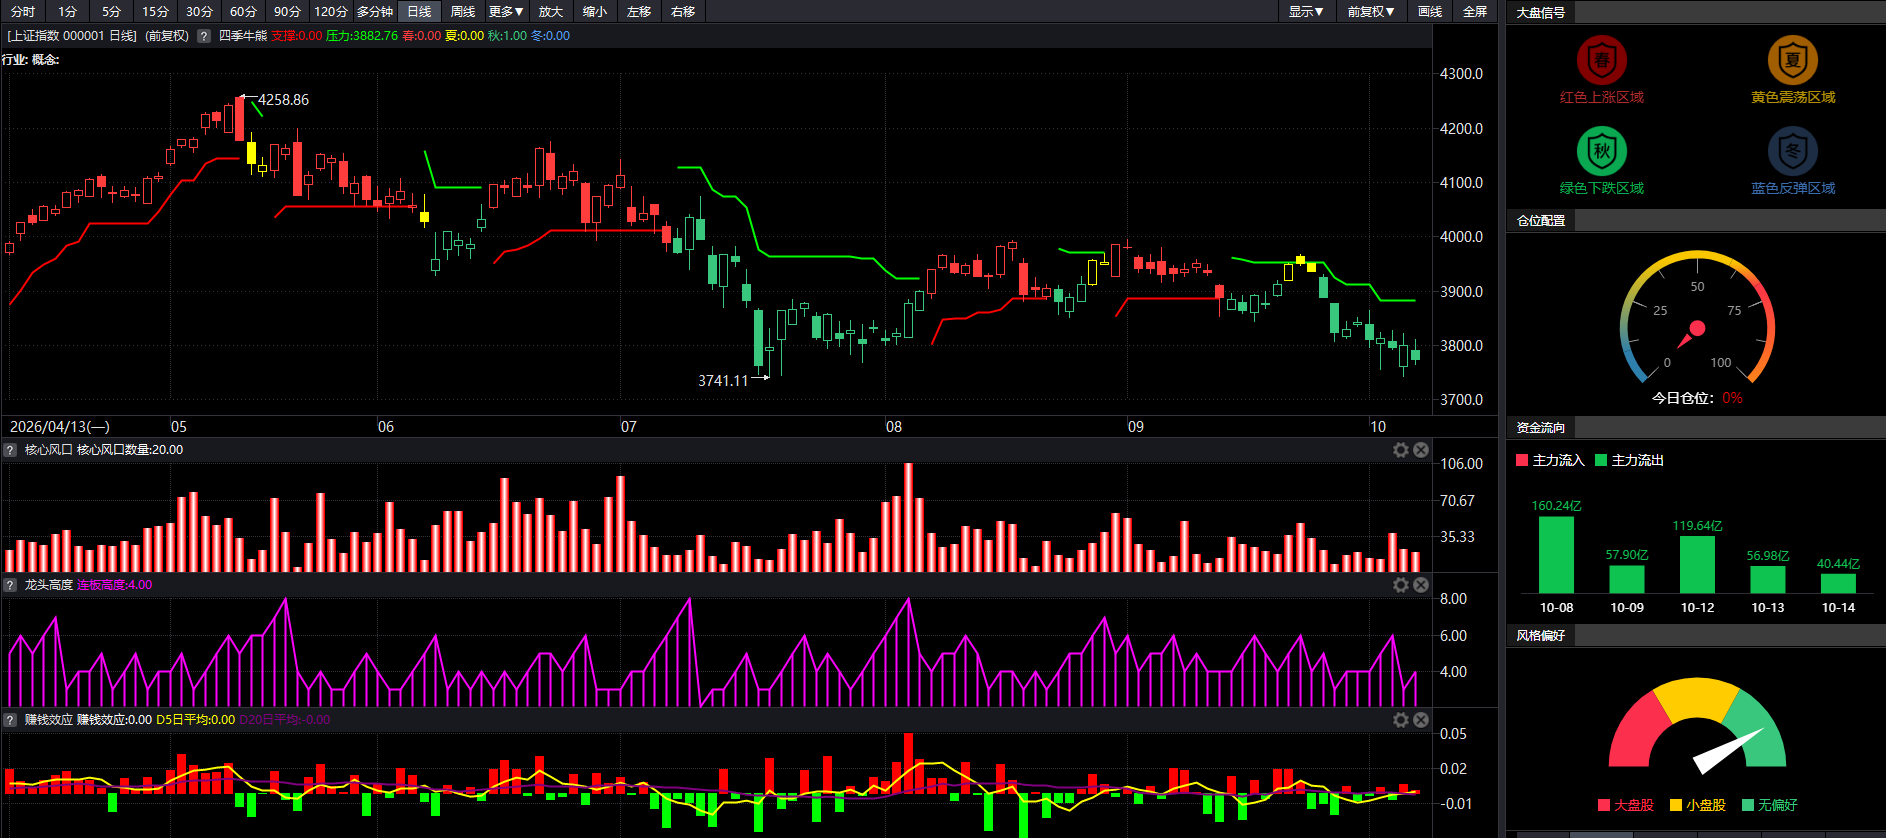Activate the 画线 drawing tool
This screenshot has height=838, width=1886.
click(x=1430, y=11)
